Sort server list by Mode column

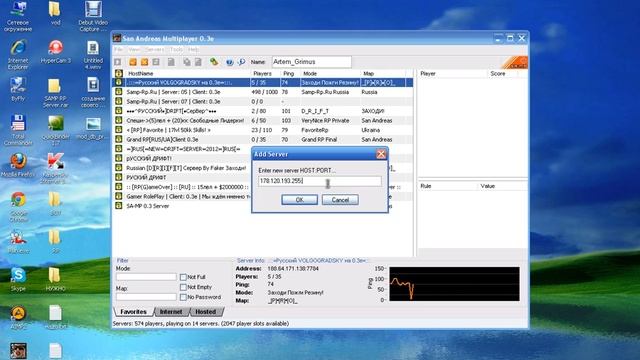click(330, 73)
